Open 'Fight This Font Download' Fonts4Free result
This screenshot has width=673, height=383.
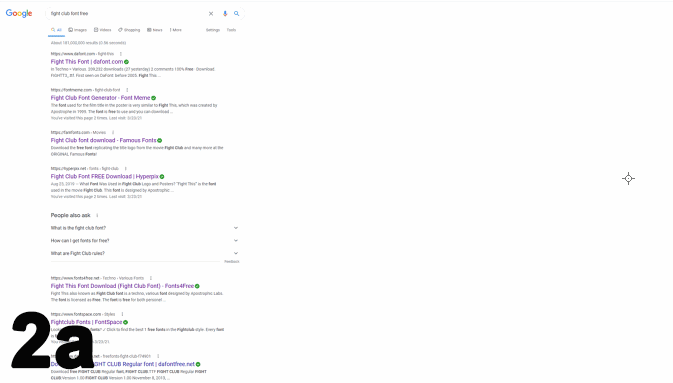(122, 286)
